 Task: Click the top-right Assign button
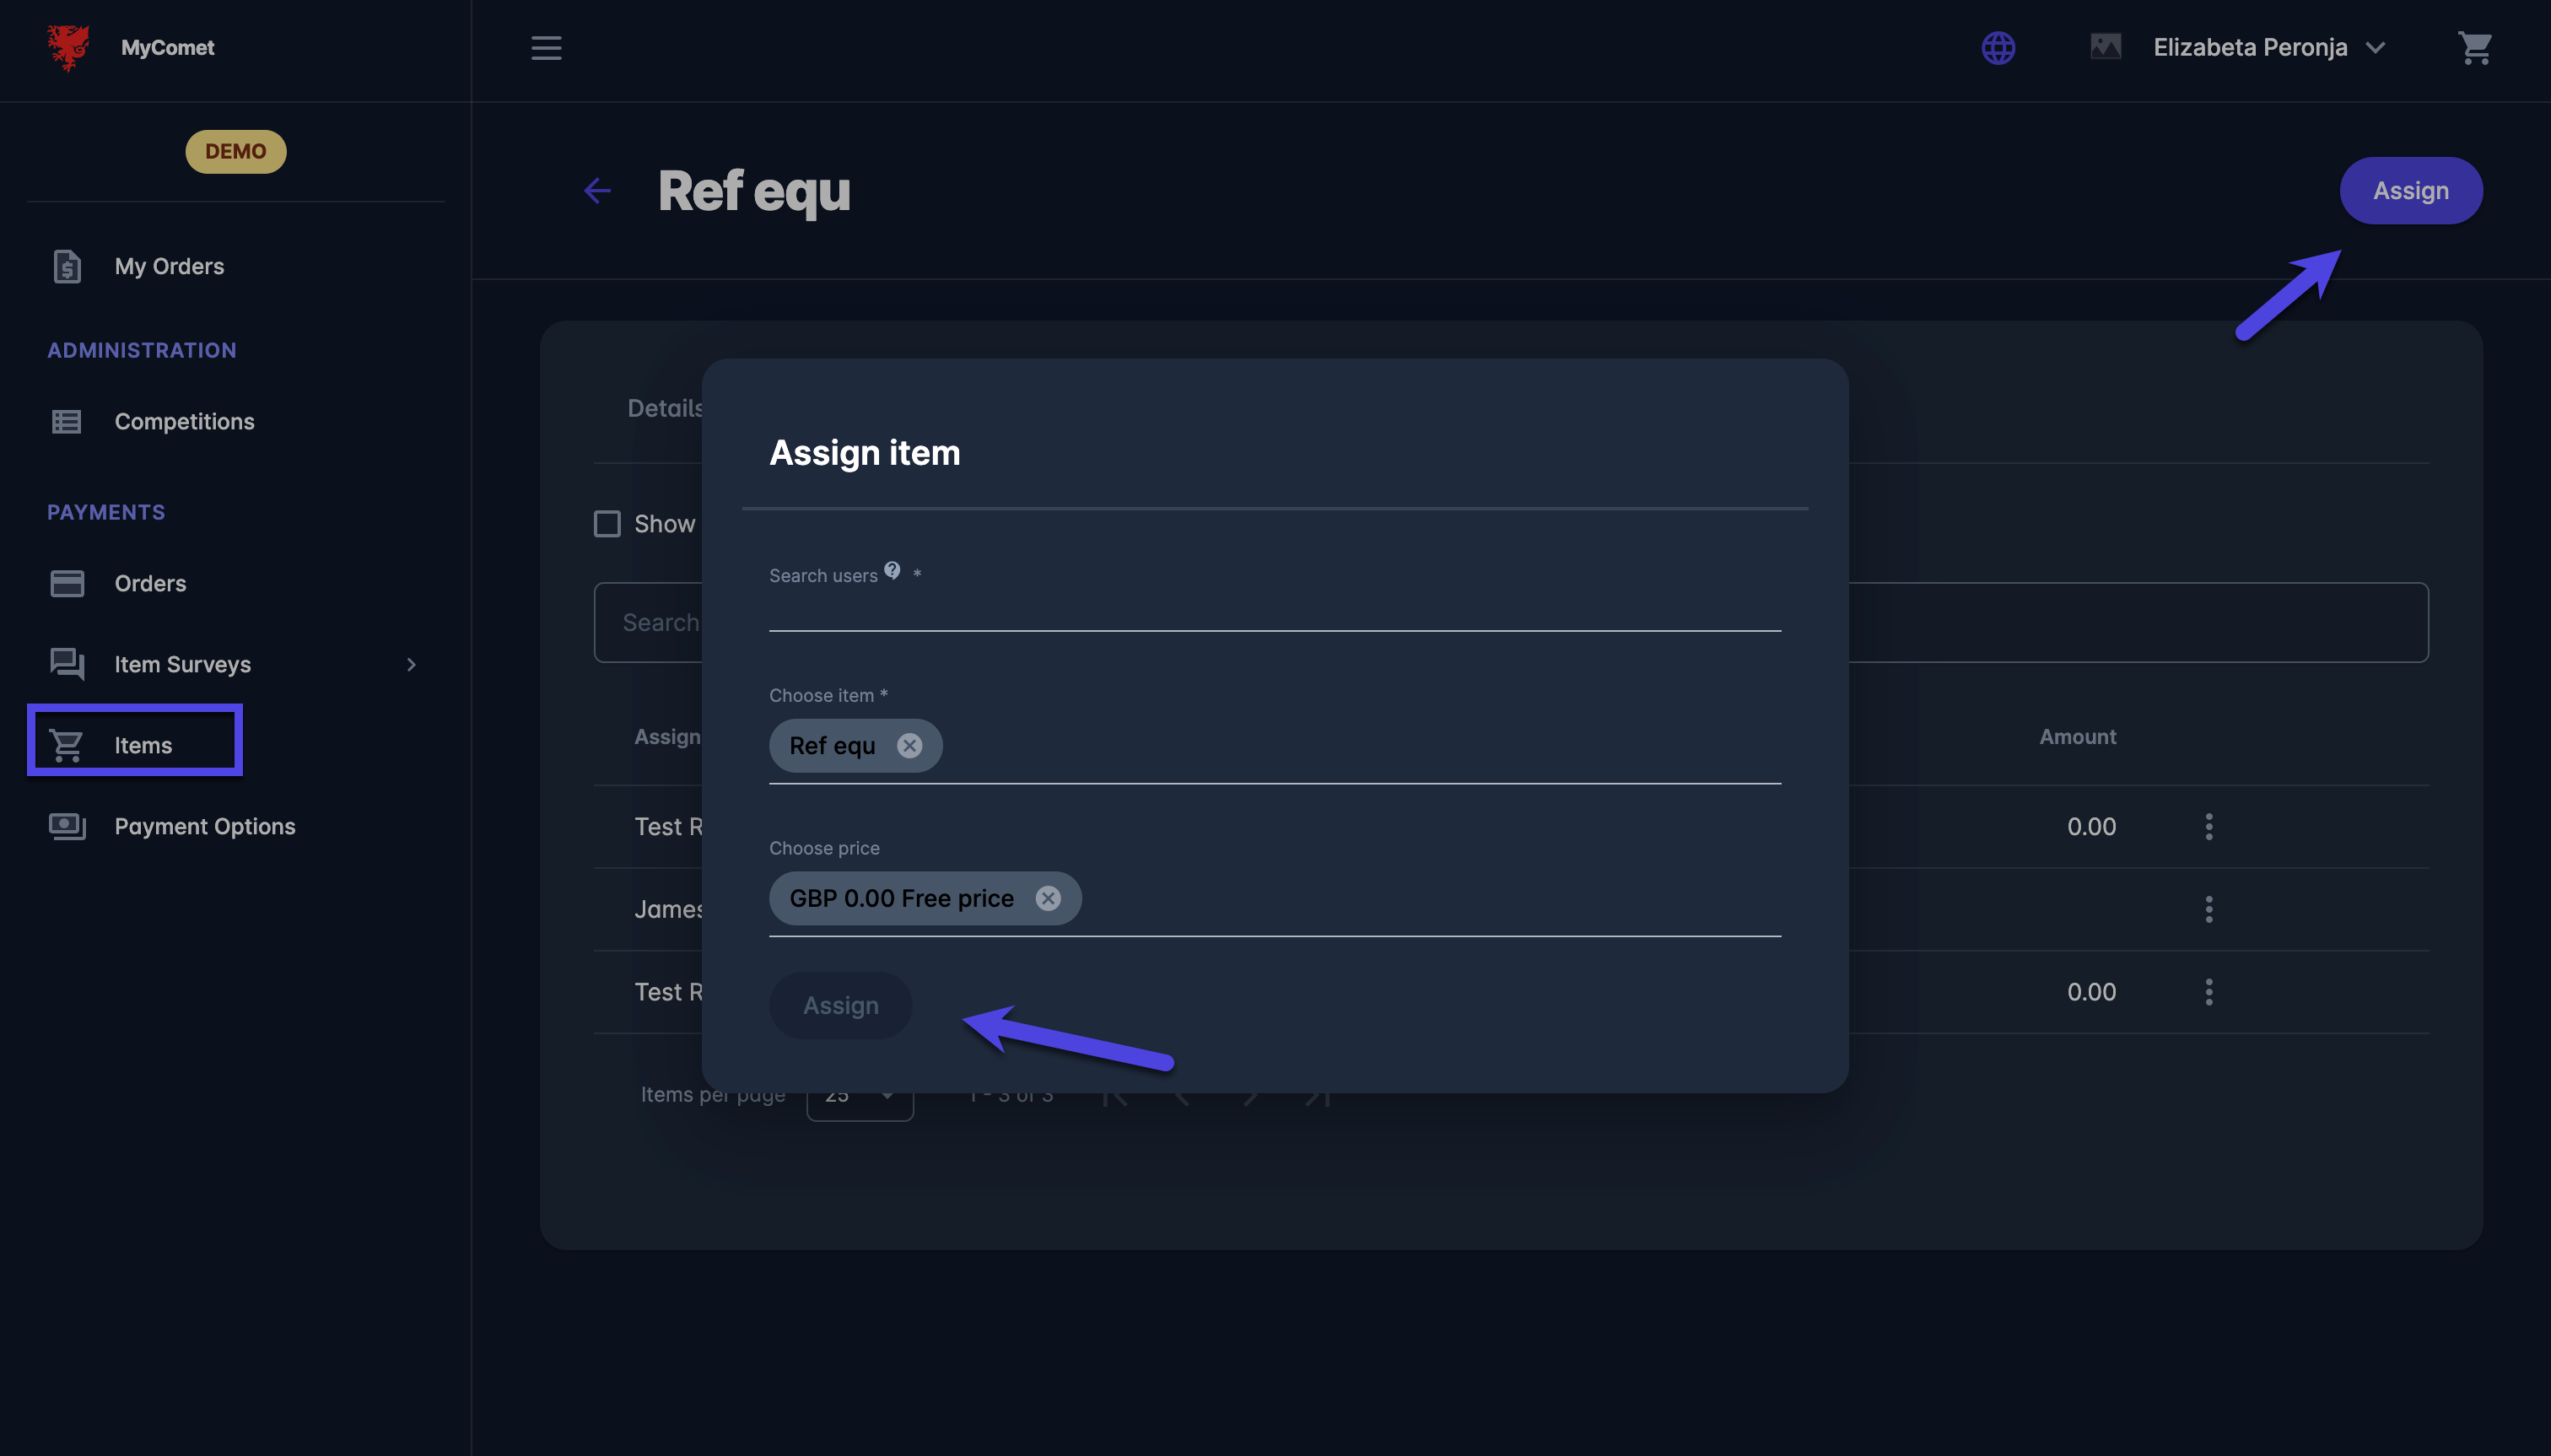(2410, 191)
